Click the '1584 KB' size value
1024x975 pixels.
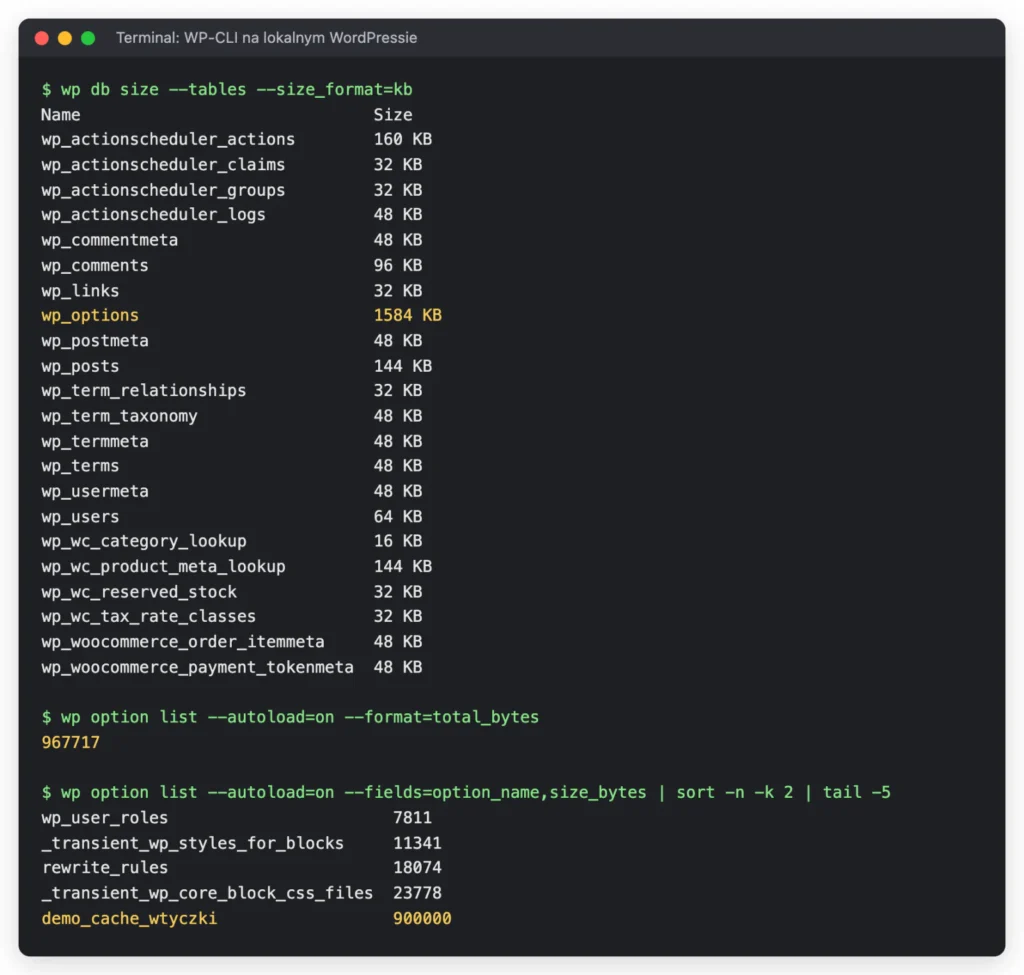(408, 315)
